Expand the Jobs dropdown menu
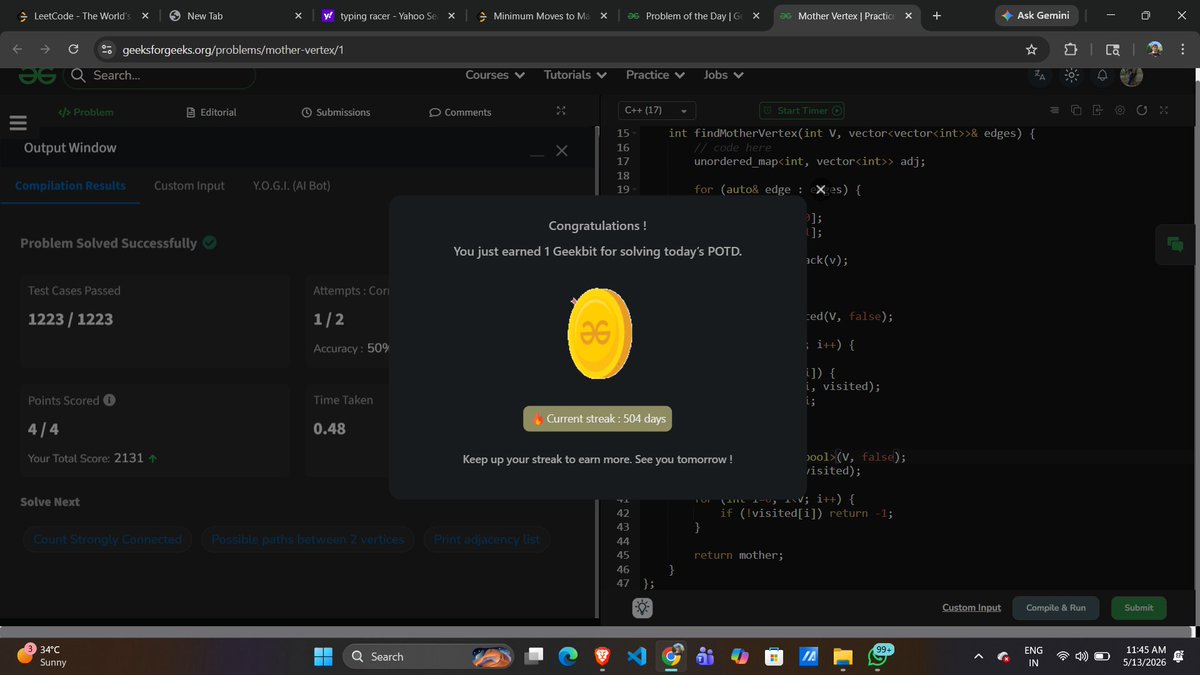Screen dimensions: 1200x675 724,75
